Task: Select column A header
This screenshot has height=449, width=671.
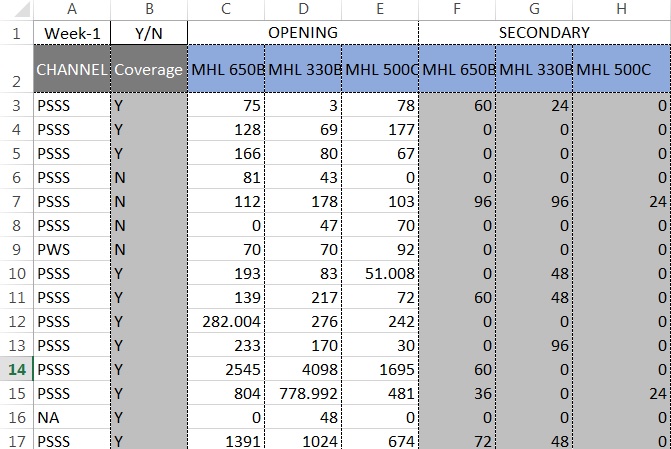Action: click(x=72, y=10)
